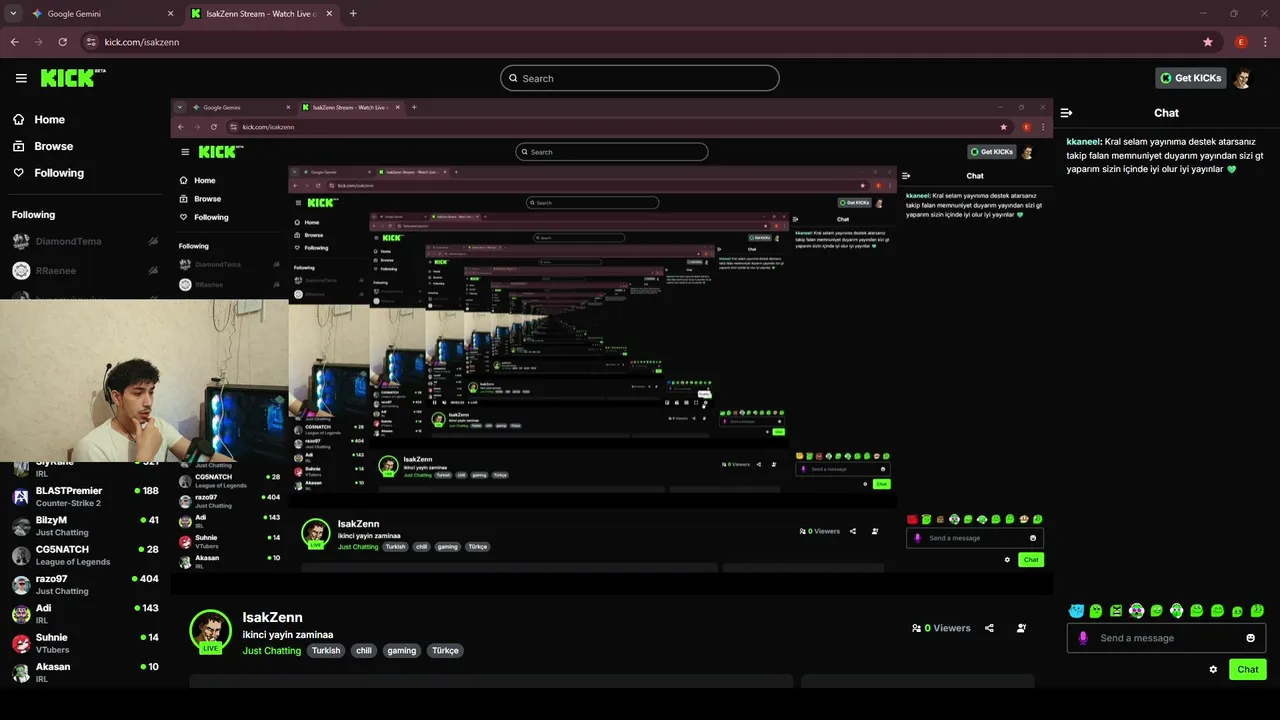
Task: Click the 0 Viewers counter
Action: tap(941, 628)
